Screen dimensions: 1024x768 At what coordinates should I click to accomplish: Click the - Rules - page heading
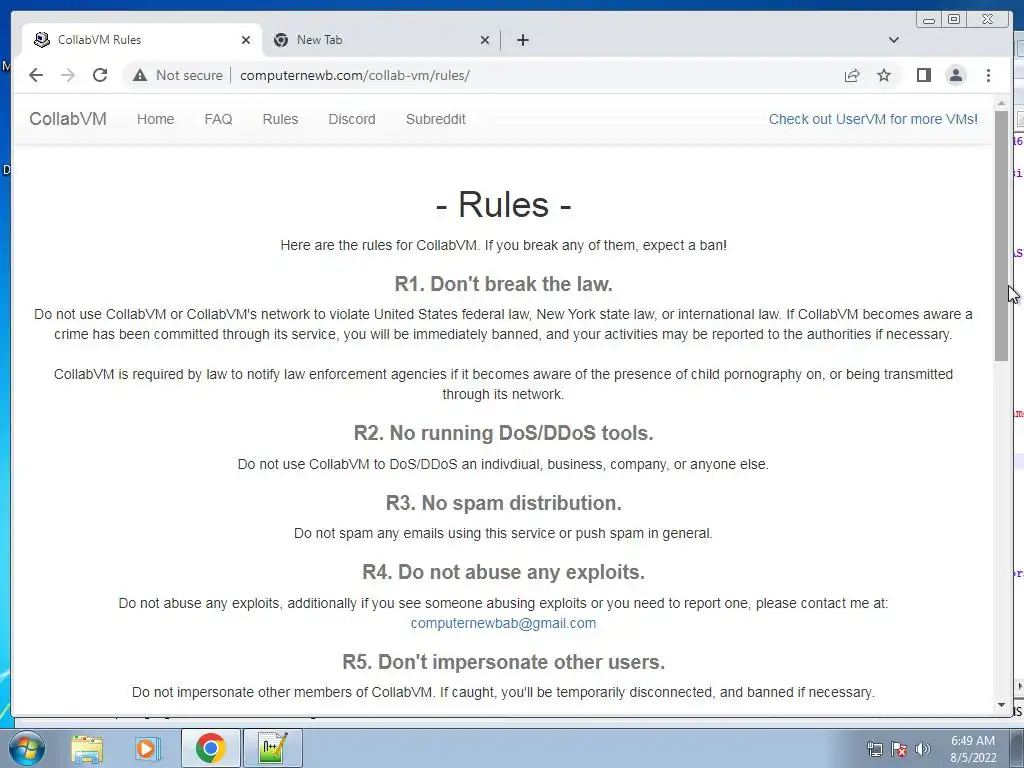(504, 204)
